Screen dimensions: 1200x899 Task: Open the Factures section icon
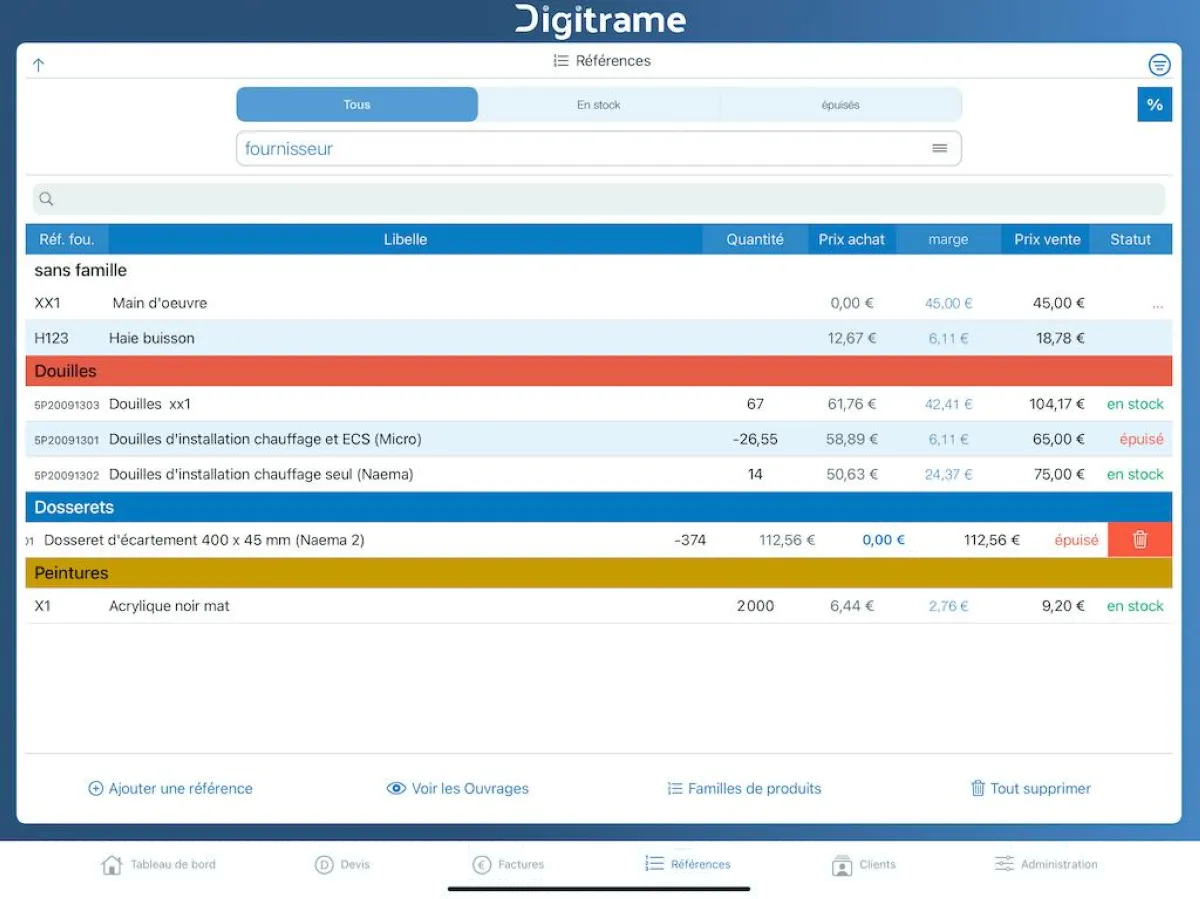coord(482,864)
